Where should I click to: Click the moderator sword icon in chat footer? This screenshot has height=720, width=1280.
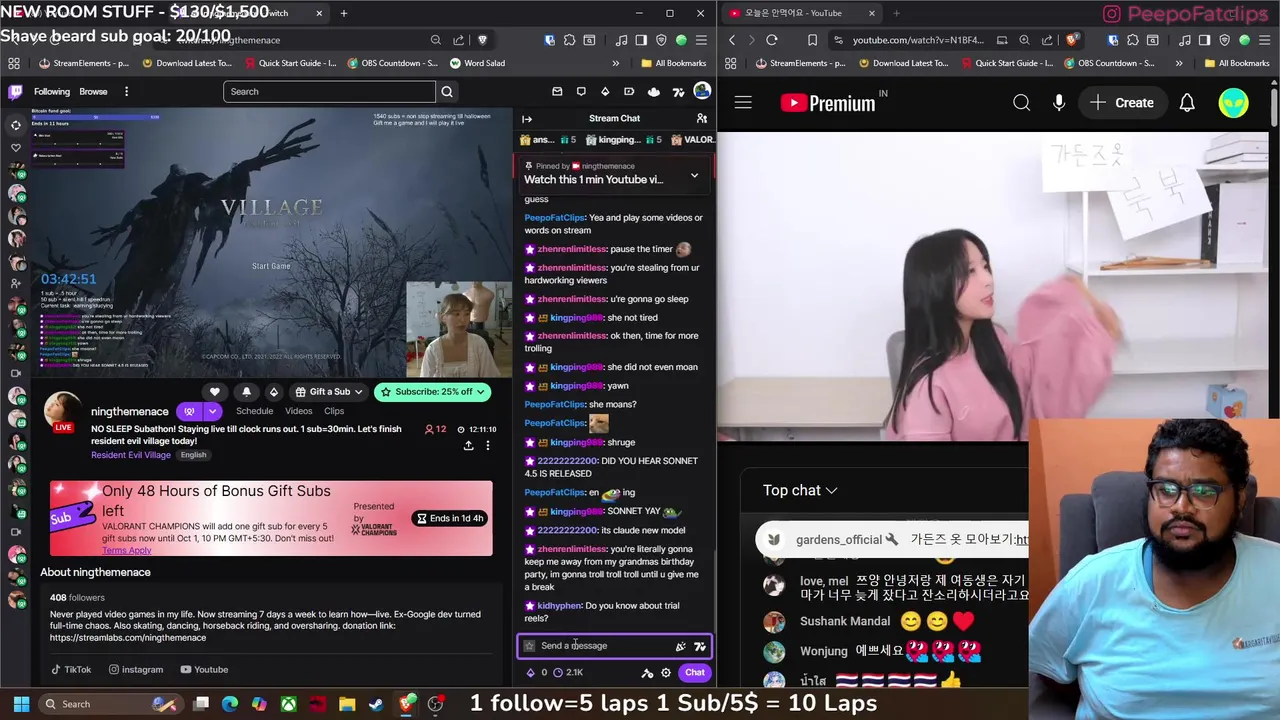click(x=647, y=673)
